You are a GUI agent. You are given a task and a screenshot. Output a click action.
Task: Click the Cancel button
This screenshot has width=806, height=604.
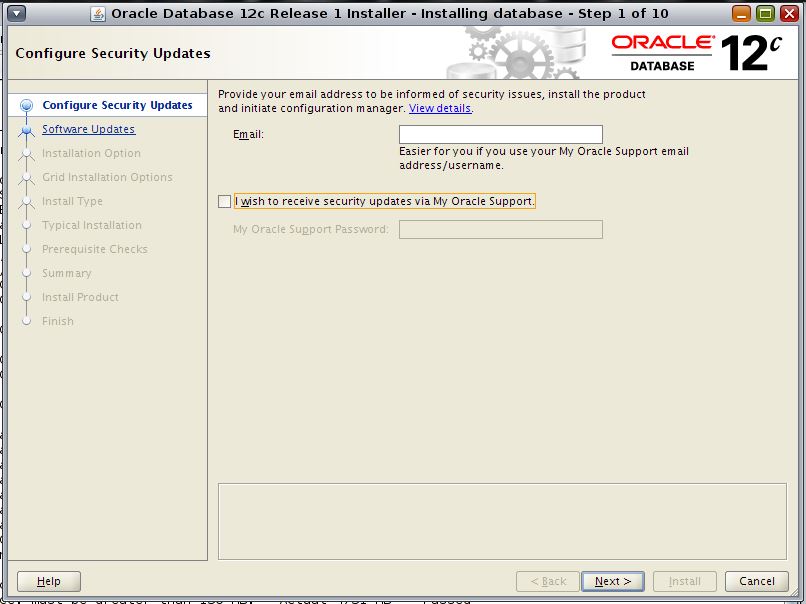757,581
